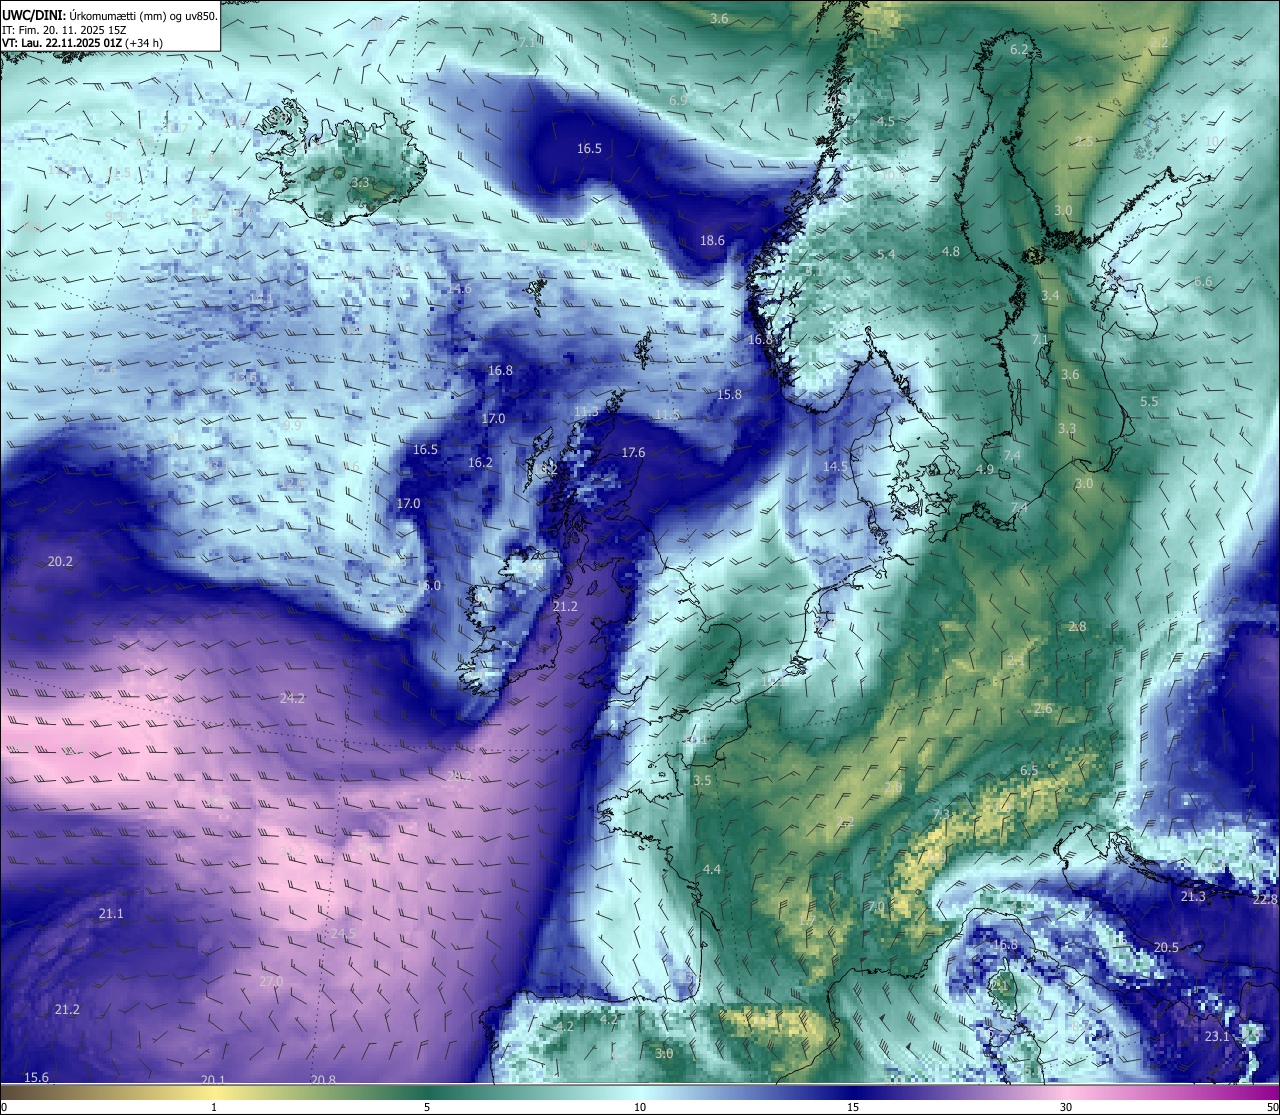Click the color bar label "30"

pyautogui.click(x=1066, y=1107)
